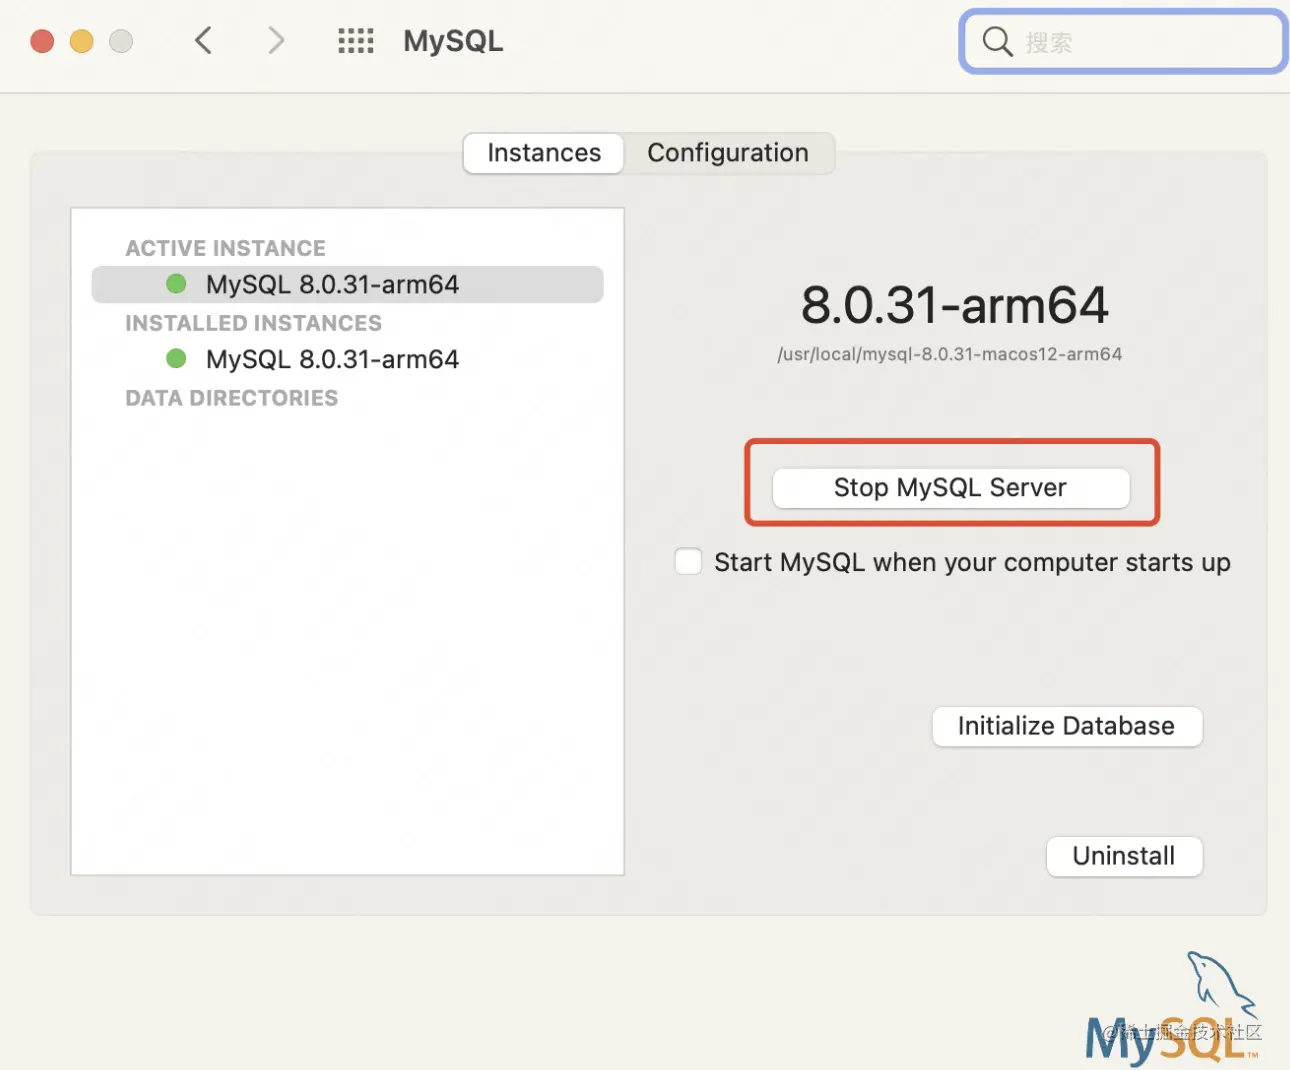The width and height of the screenshot is (1290, 1070).
Task: Click the Uninstall button
Action: coord(1124,856)
